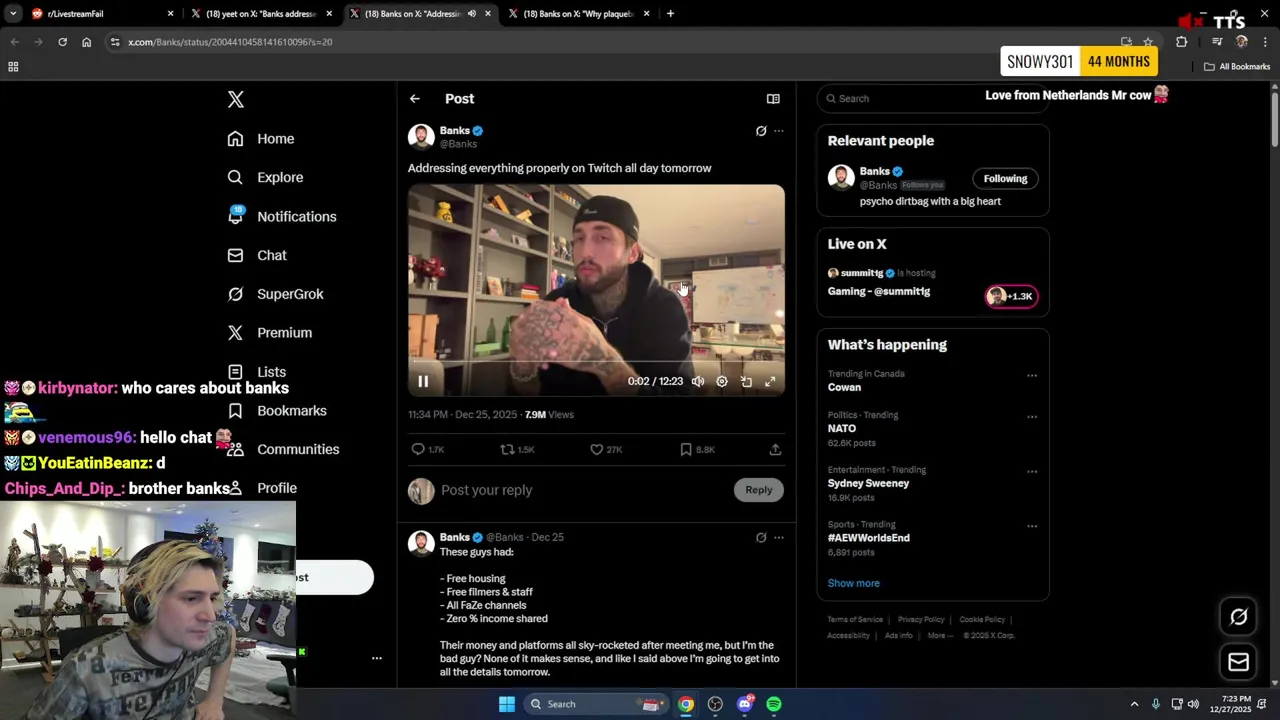The height and width of the screenshot is (720, 1280).
Task: Click the Following button for Banks
Action: click(1005, 179)
